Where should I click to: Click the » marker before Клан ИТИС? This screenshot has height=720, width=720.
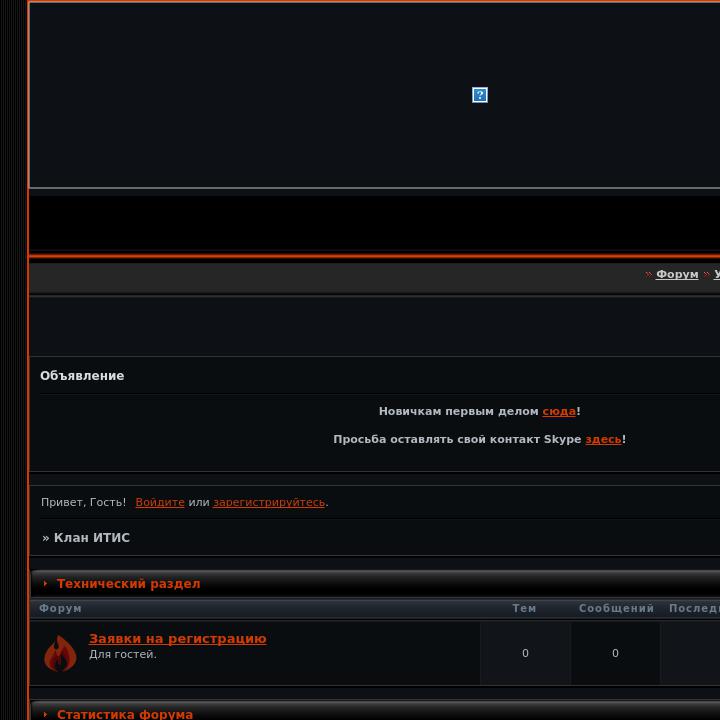[x=45, y=538]
